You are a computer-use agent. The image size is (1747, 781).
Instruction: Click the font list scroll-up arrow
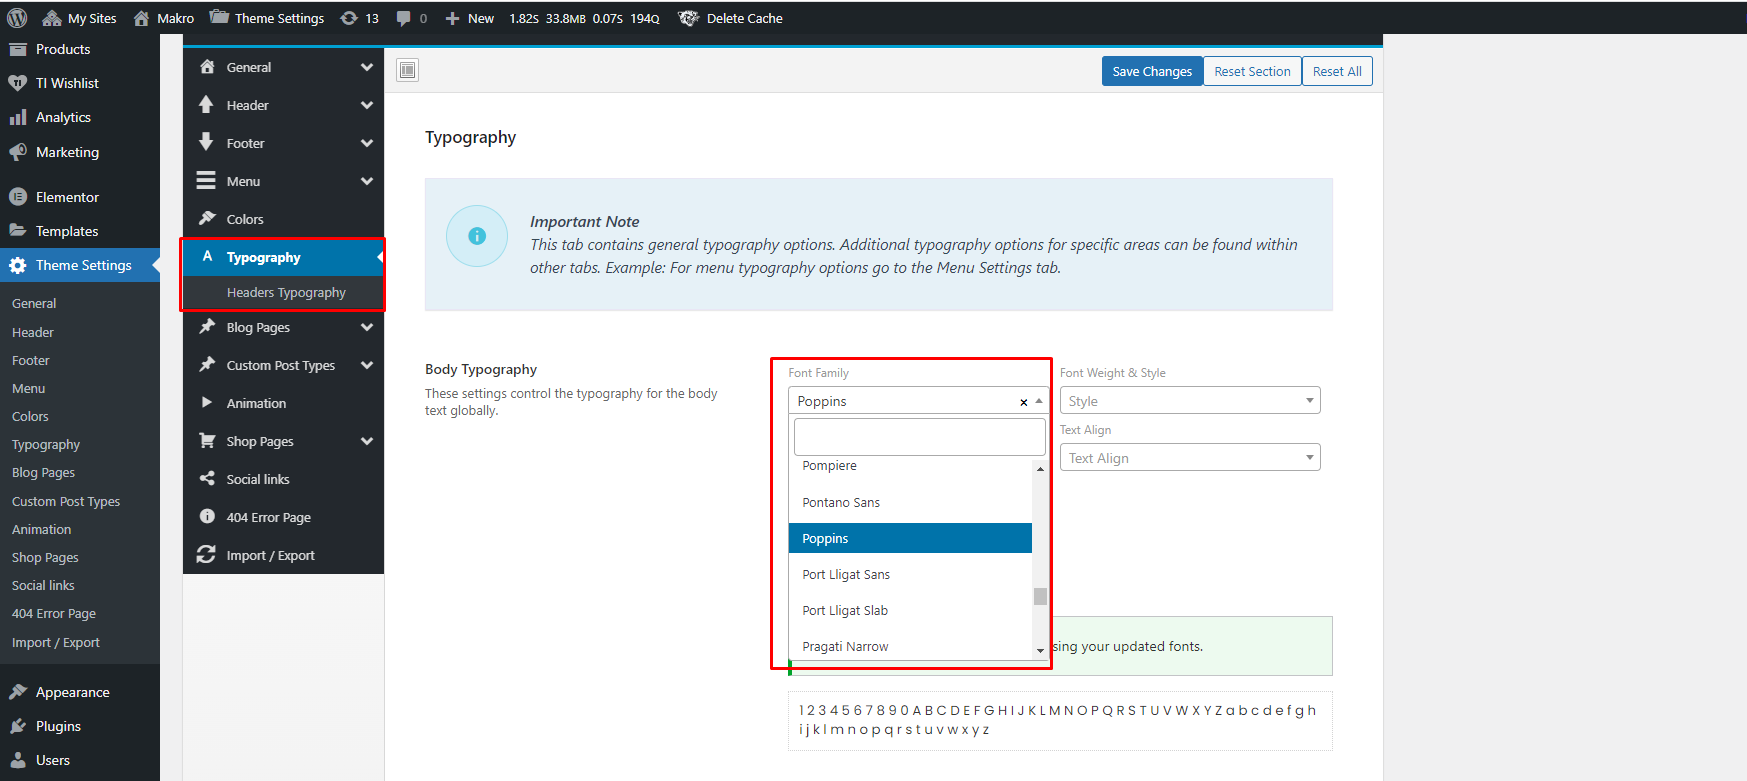[x=1040, y=469]
